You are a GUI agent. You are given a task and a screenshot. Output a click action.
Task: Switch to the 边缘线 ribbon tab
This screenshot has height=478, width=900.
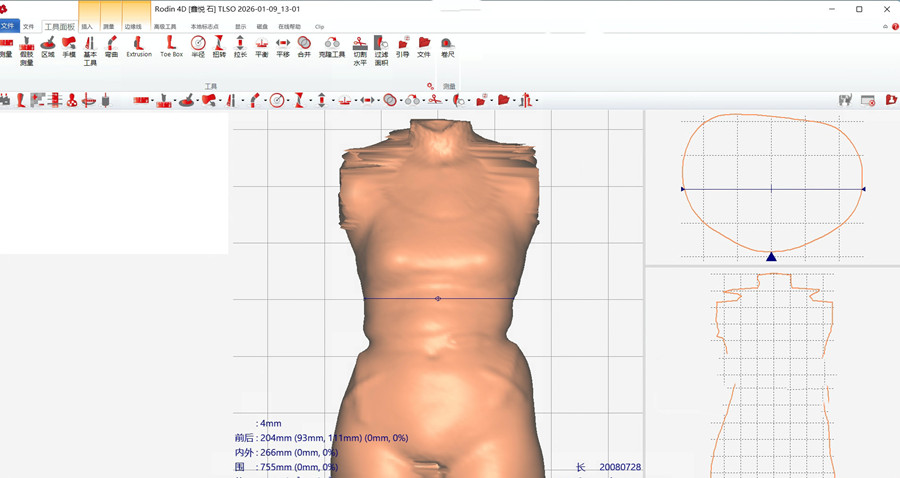point(133,26)
